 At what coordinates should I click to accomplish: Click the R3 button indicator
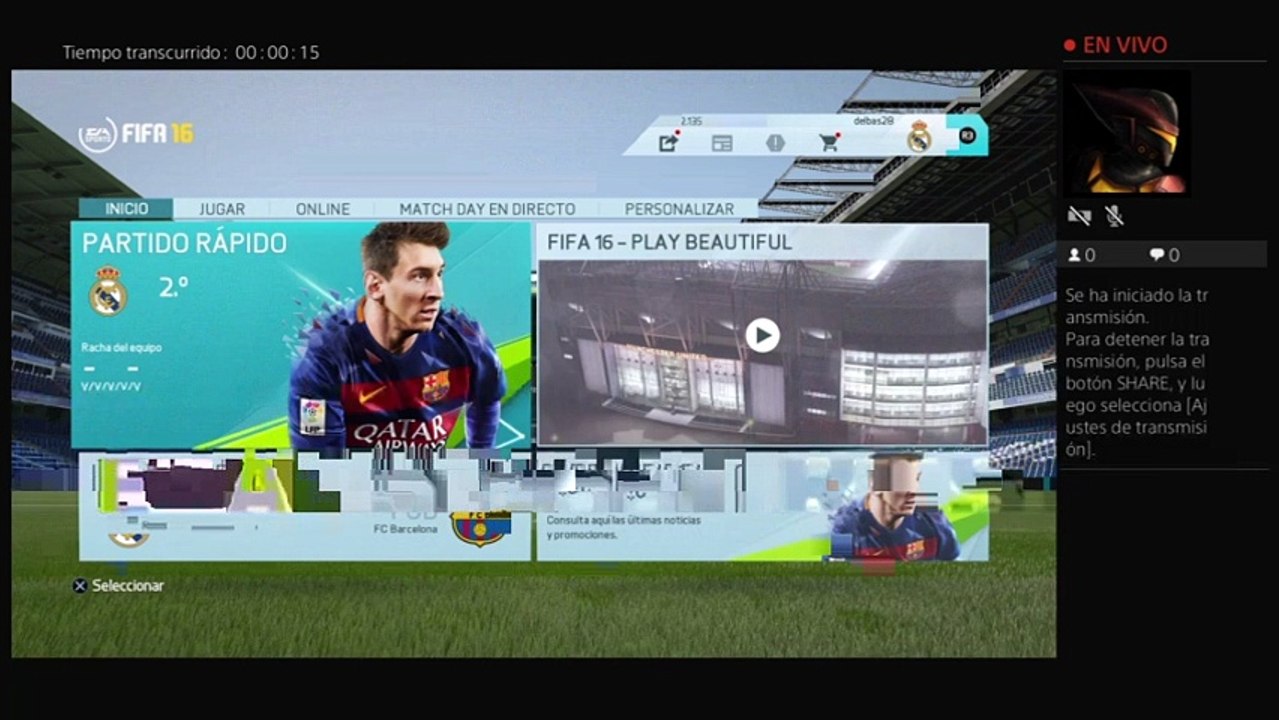[x=967, y=135]
